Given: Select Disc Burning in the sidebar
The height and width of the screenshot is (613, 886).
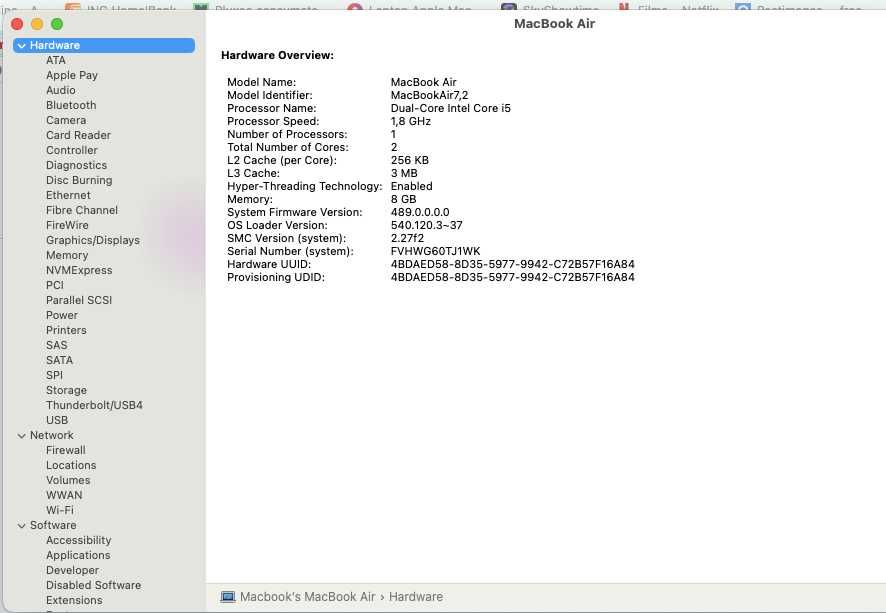Looking at the screenshot, I should [x=79, y=180].
